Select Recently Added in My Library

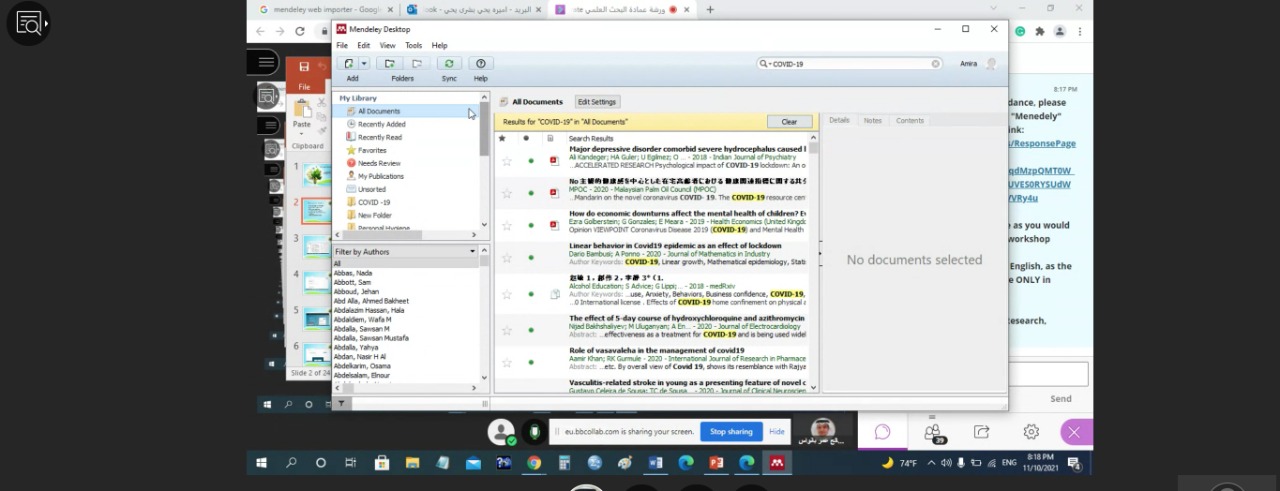[x=381, y=124]
